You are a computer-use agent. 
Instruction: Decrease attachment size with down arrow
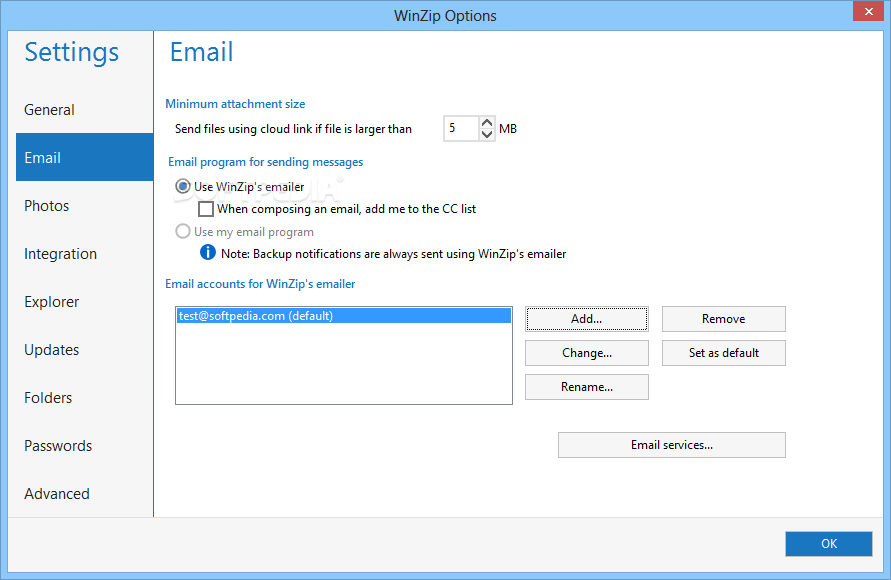pyautogui.click(x=487, y=135)
